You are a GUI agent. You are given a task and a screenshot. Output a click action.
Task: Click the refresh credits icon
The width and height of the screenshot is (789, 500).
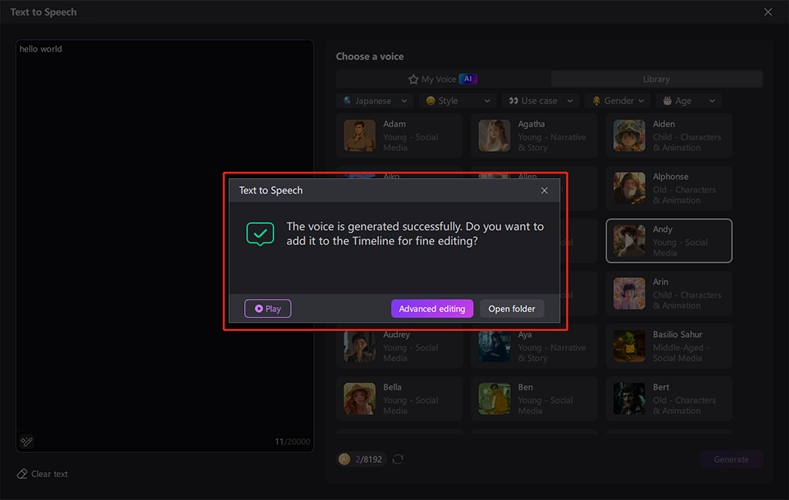tap(398, 459)
